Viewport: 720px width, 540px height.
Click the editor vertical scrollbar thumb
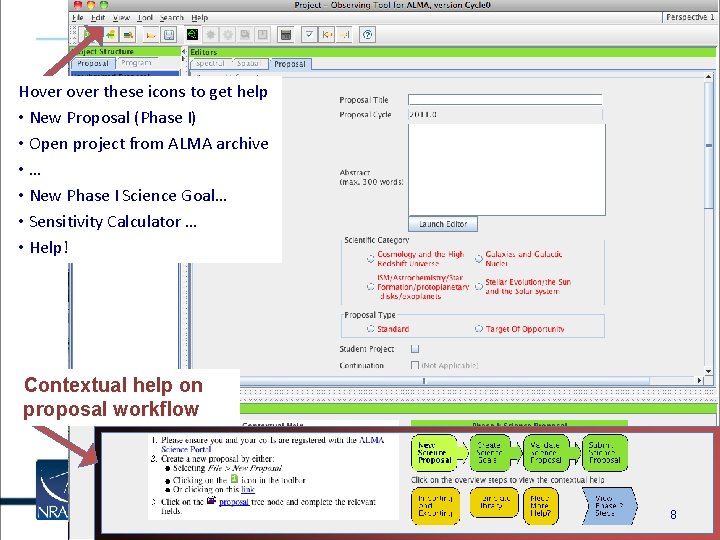pos(709,145)
